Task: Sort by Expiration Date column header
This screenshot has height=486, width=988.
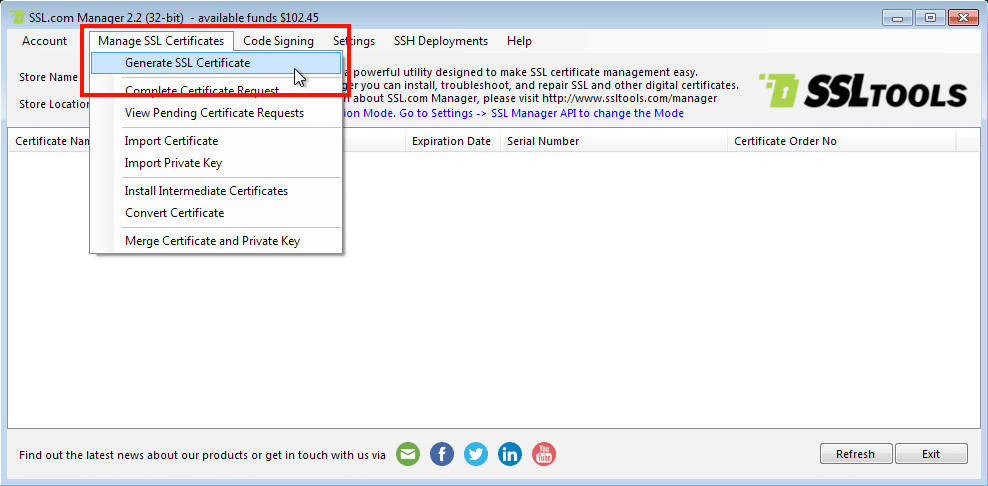Action: (451, 141)
